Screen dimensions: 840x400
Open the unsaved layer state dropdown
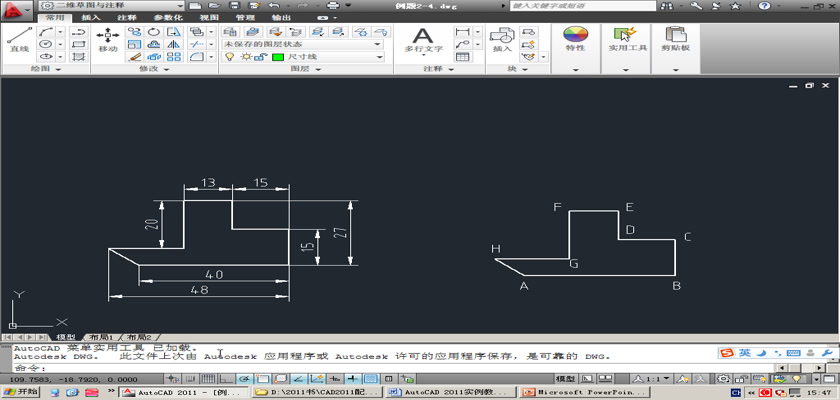click(302, 44)
